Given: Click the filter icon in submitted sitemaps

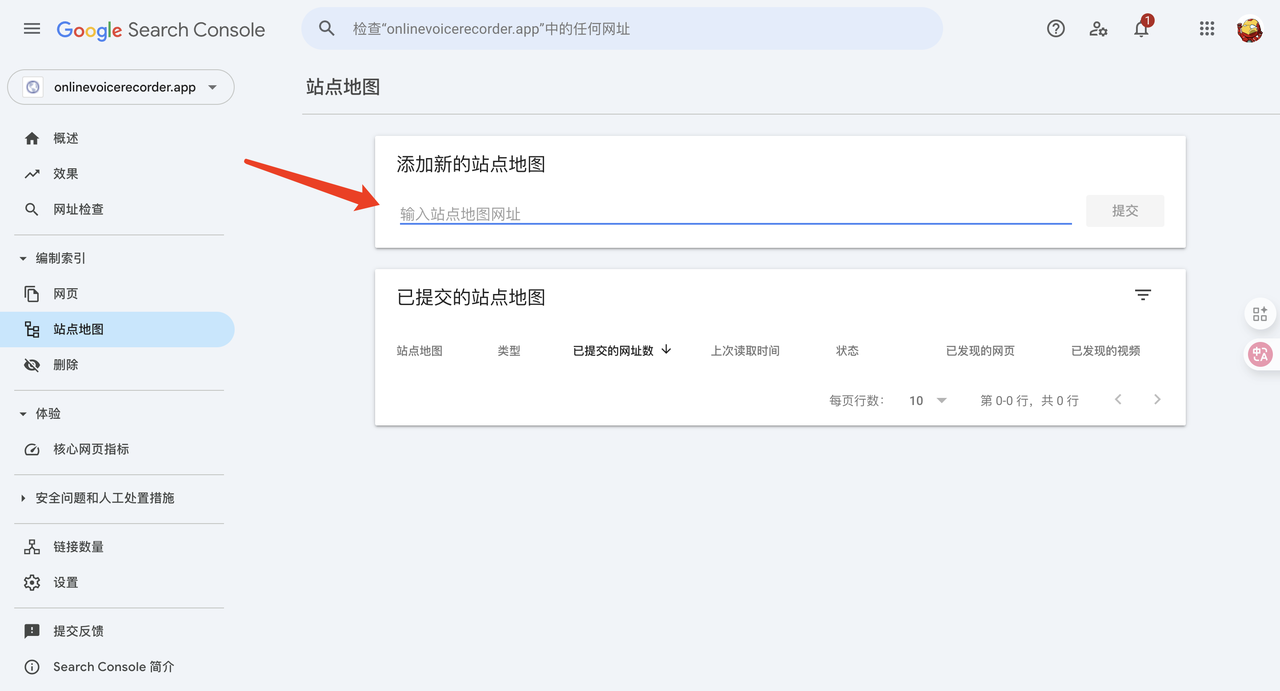Looking at the screenshot, I should click(1143, 295).
